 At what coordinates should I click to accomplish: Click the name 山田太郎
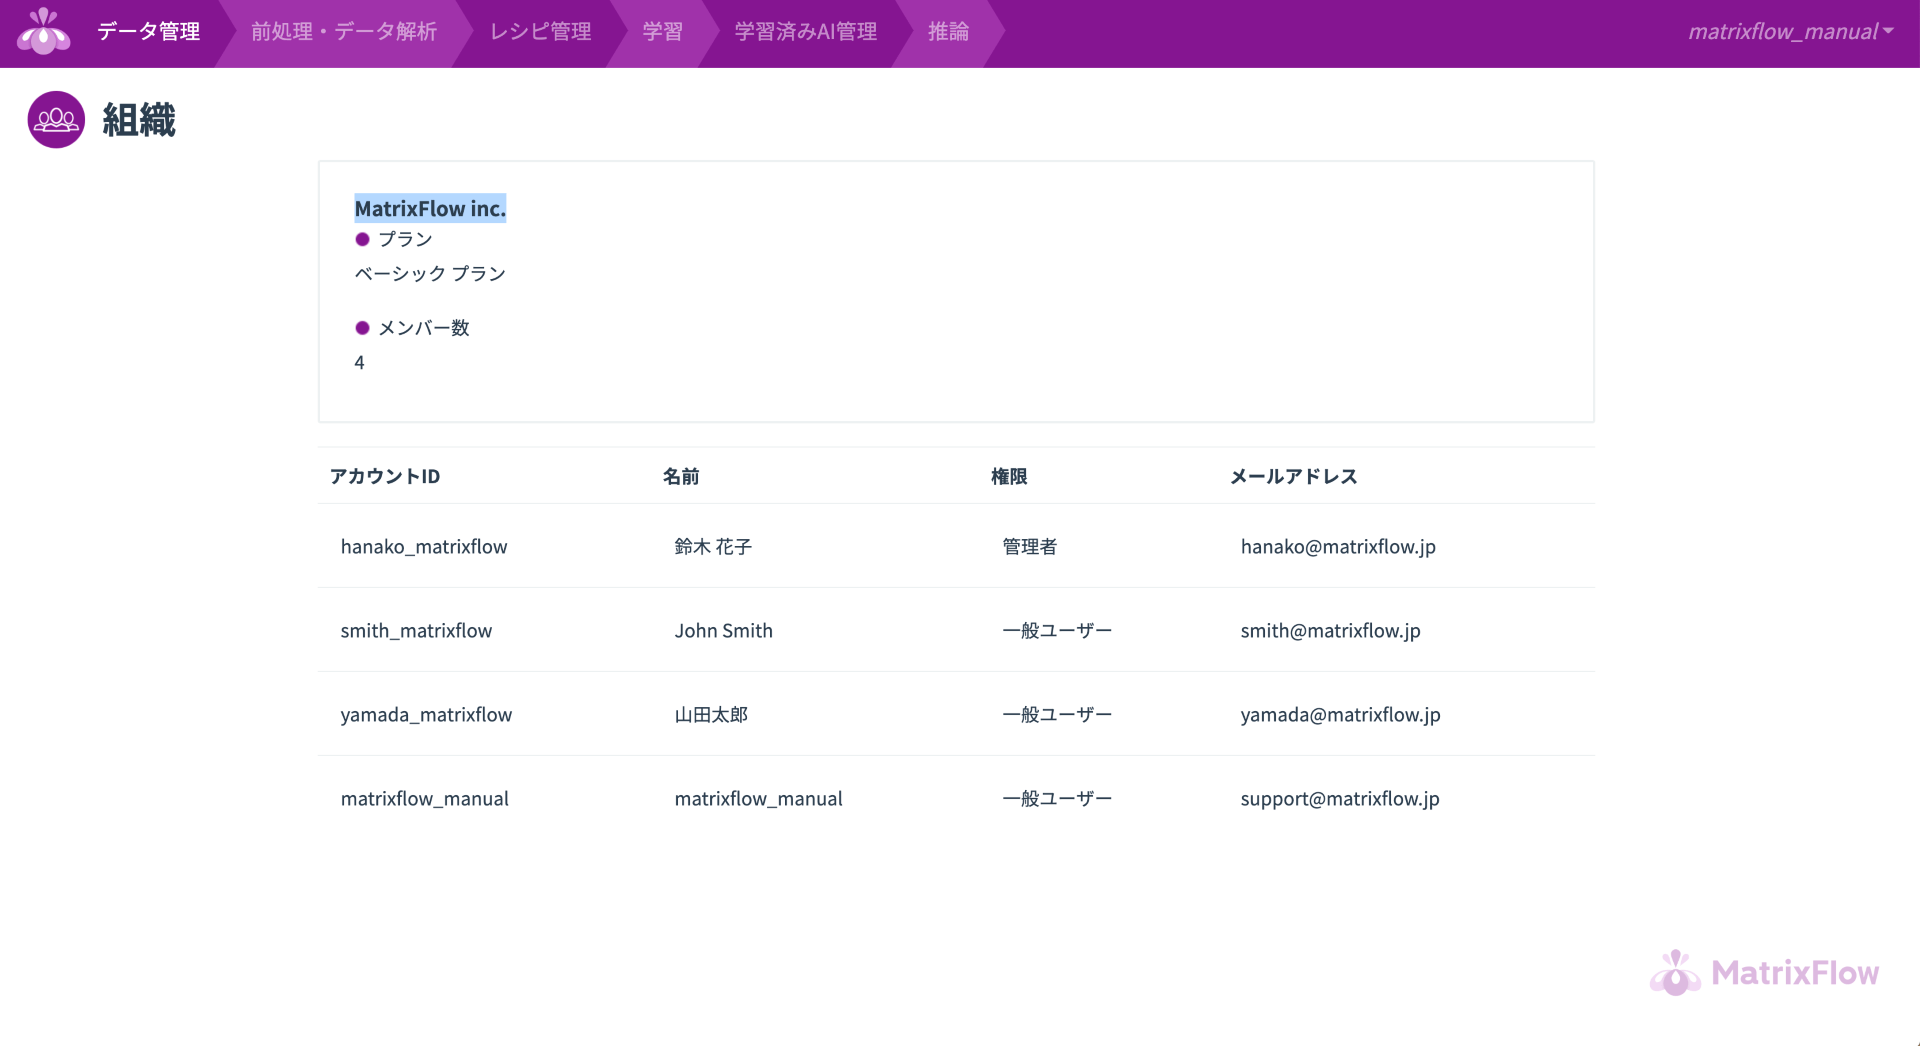click(711, 715)
